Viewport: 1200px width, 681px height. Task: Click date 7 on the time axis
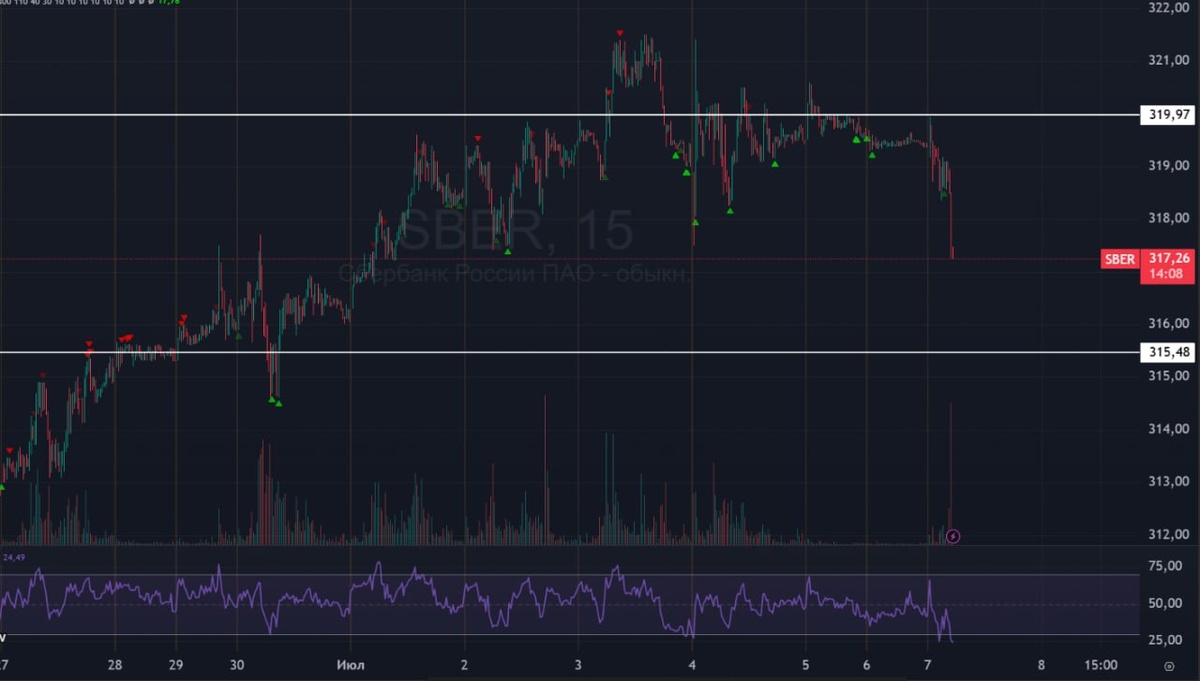tap(928, 665)
